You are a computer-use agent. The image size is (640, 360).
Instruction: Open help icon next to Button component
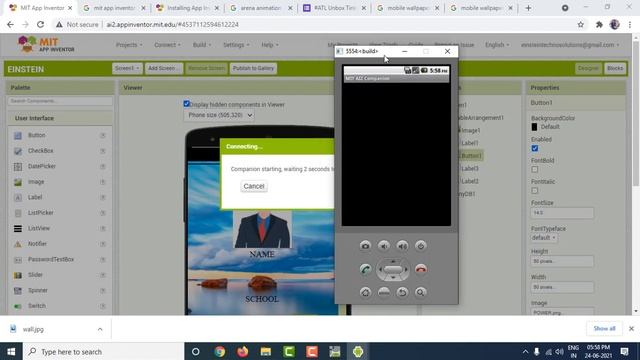pyautogui.click(x=103, y=135)
